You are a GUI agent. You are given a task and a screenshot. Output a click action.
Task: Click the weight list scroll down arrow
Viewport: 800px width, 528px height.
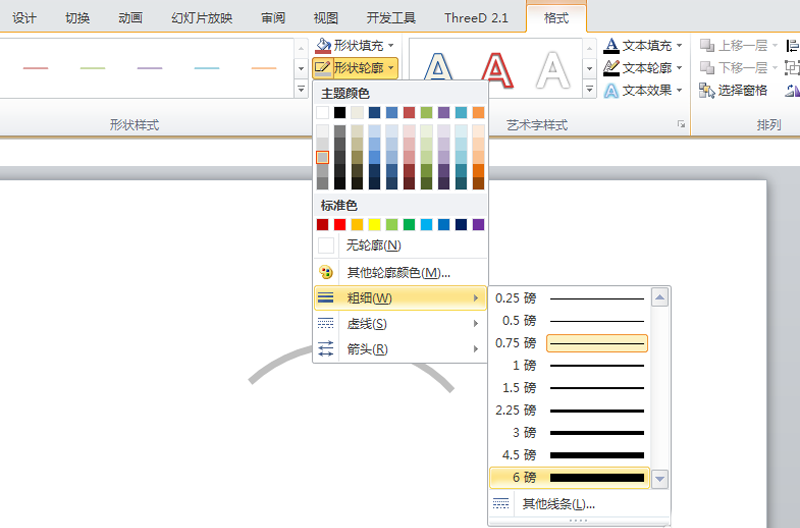[x=660, y=479]
